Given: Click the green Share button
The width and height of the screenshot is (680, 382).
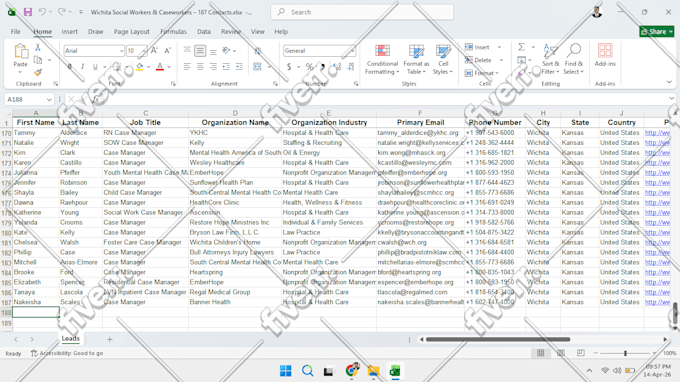Looking at the screenshot, I should click(657, 32).
